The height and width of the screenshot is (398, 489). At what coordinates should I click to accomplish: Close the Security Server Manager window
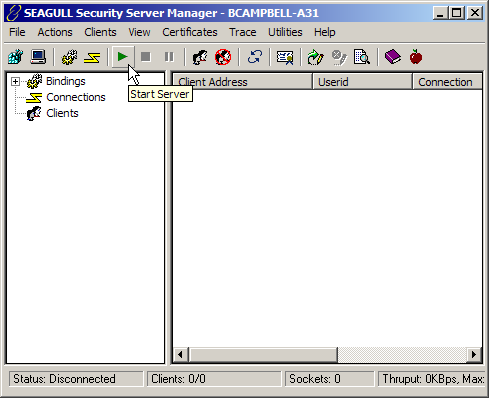coord(475,13)
